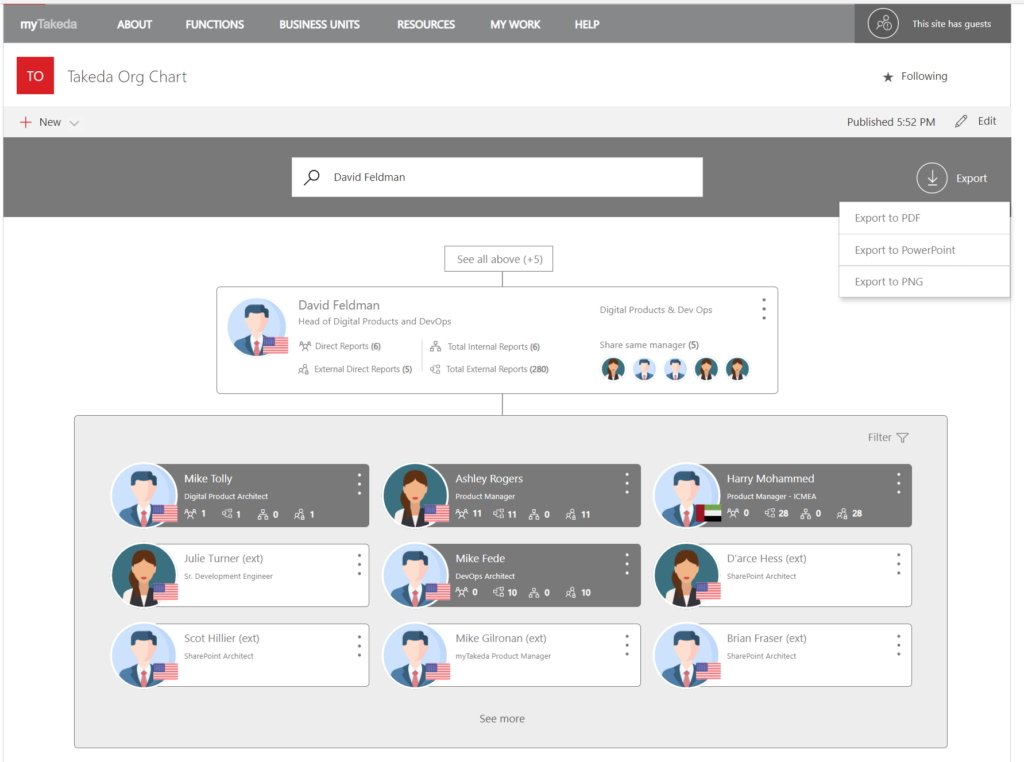
Task: Open David Feldman's three-dot options menu
Action: pos(763,309)
